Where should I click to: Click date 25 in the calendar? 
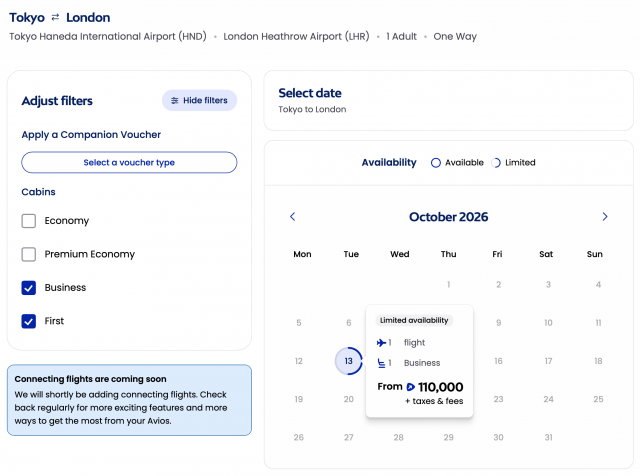tap(598, 399)
